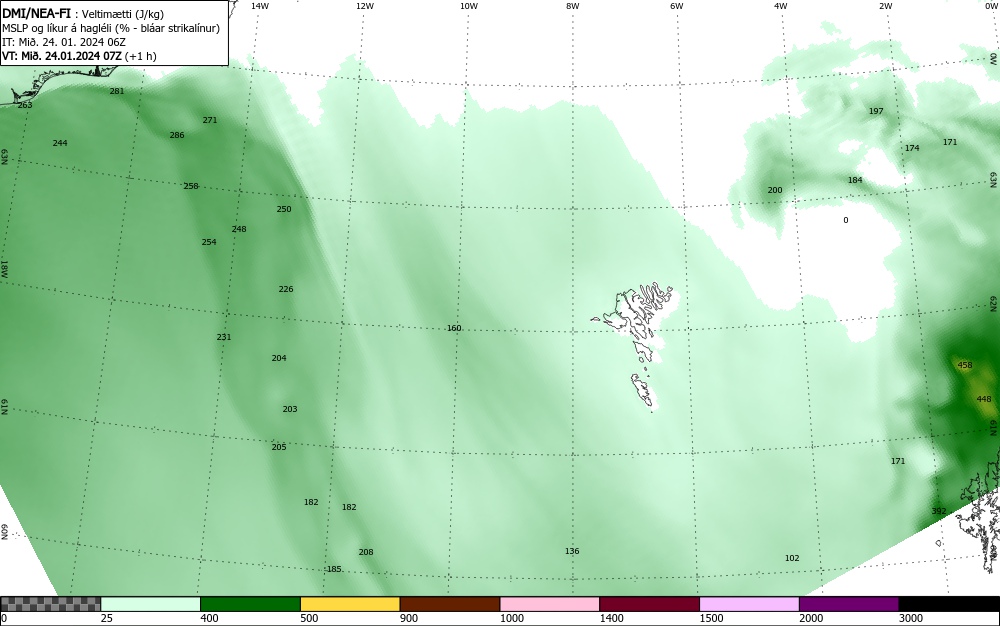Pick the dark green 400–500 legend swatch
This screenshot has width=1000, height=626.
click(250, 604)
